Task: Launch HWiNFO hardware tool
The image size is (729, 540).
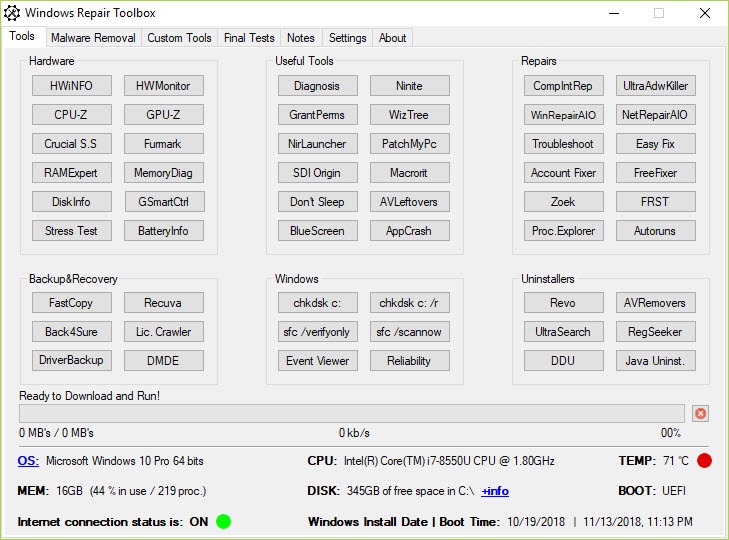Action: click(72, 86)
